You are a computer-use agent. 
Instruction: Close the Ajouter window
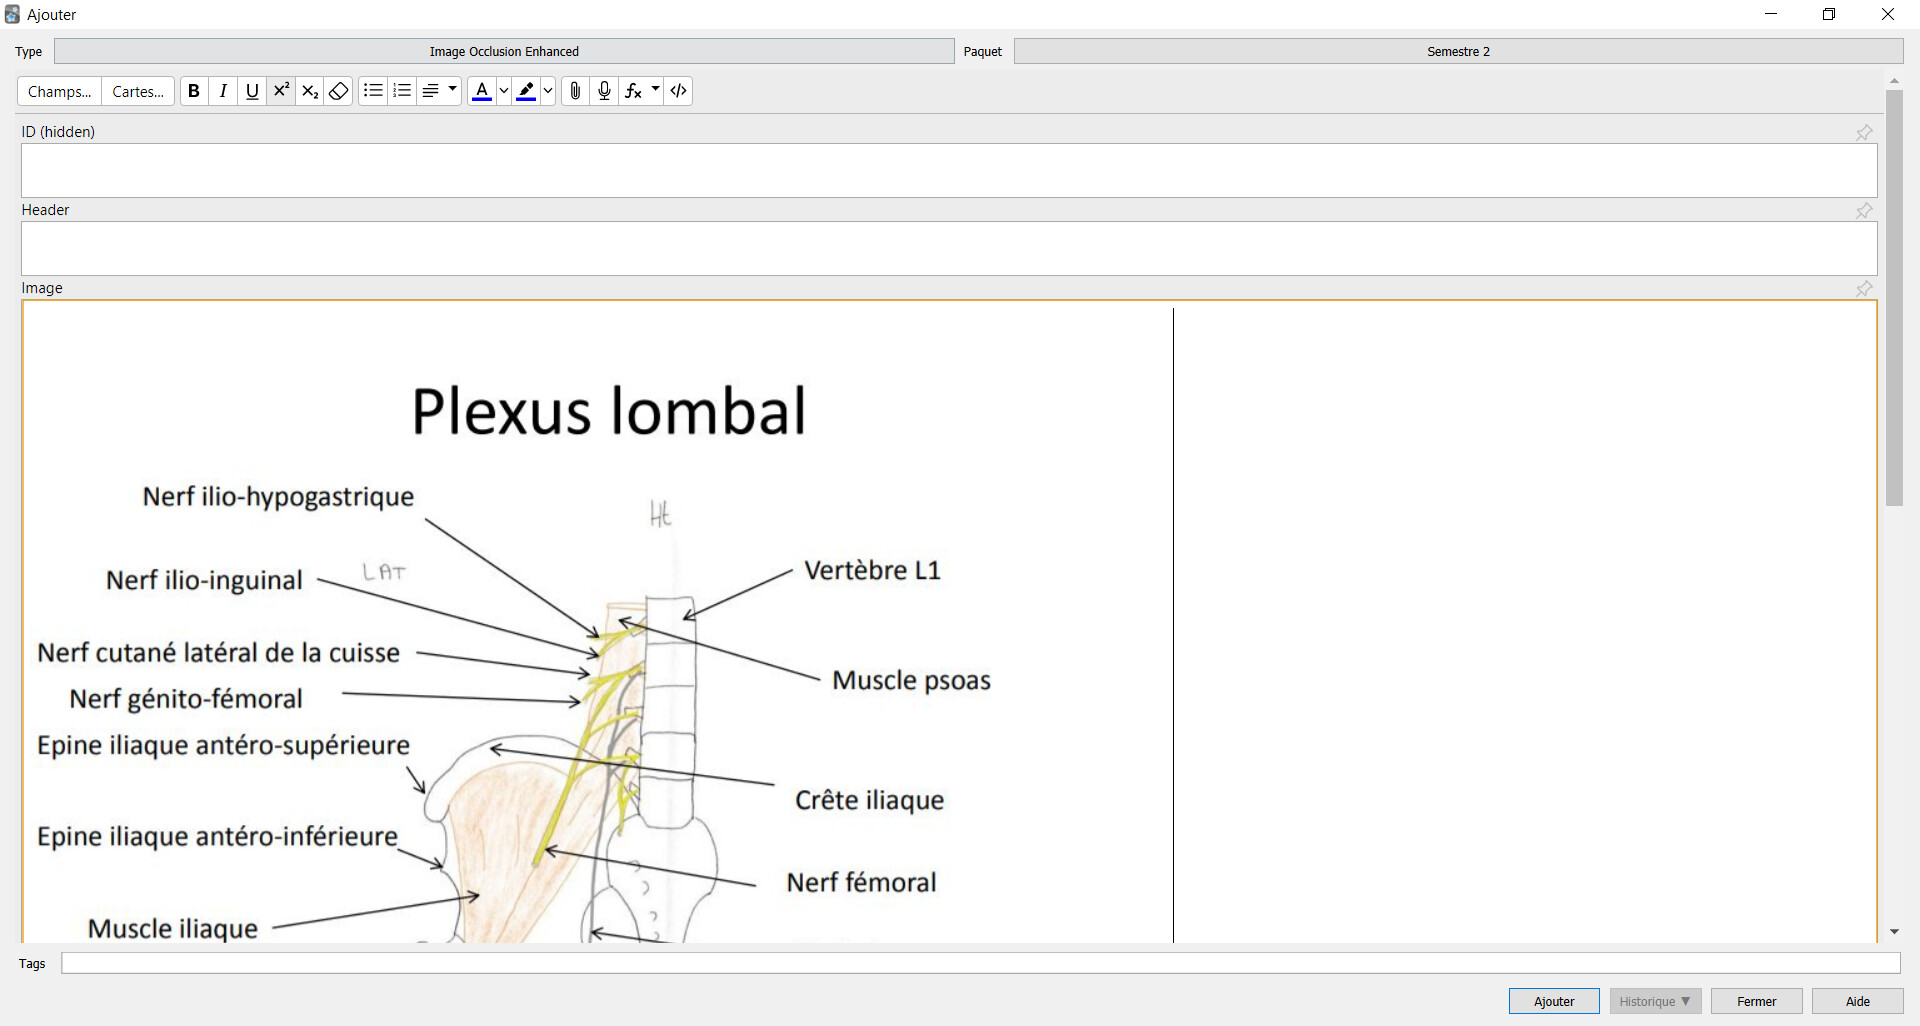[x=1888, y=14]
